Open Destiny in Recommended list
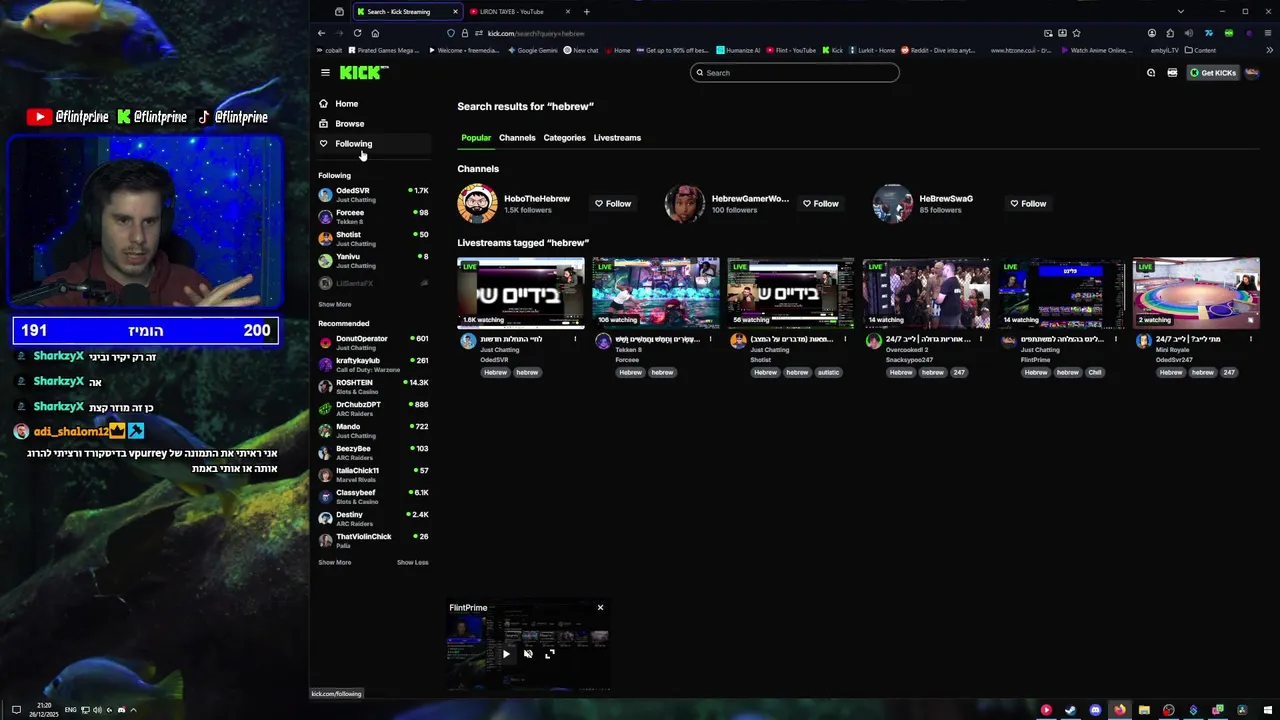 pyautogui.click(x=373, y=518)
